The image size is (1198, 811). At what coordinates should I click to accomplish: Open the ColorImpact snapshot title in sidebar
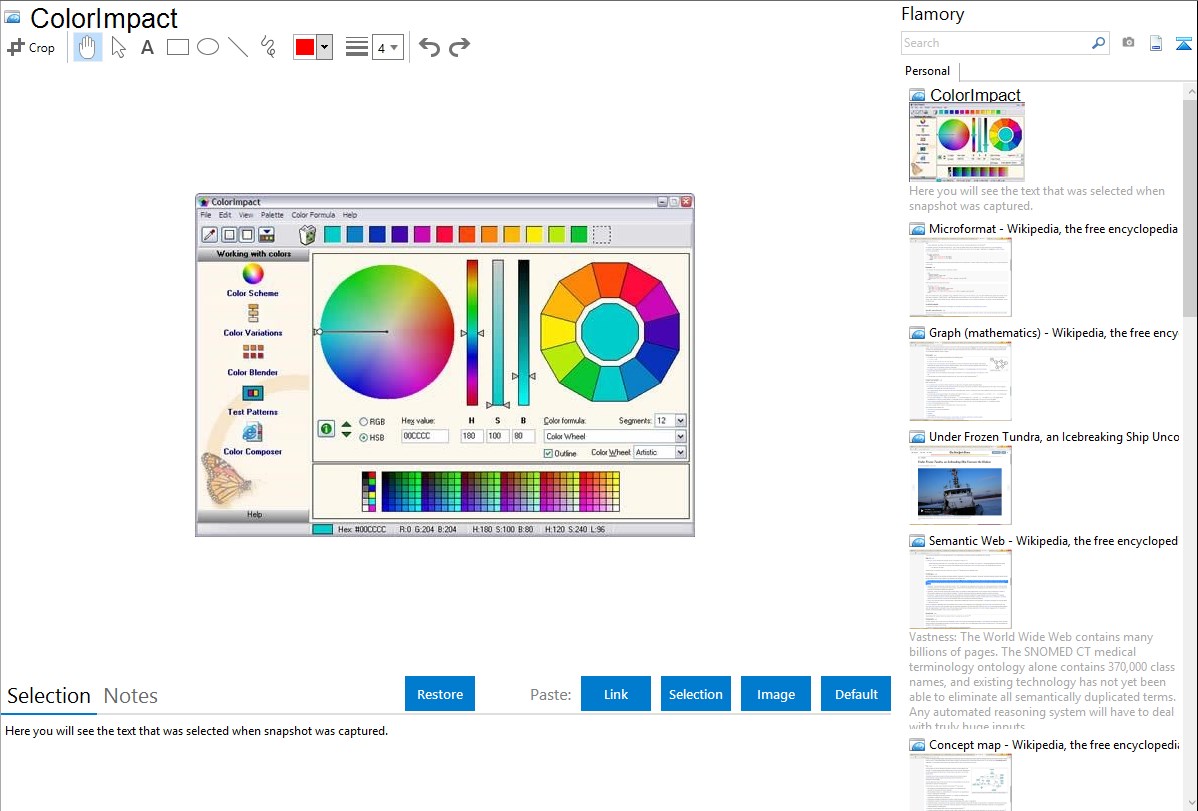coord(975,95)
